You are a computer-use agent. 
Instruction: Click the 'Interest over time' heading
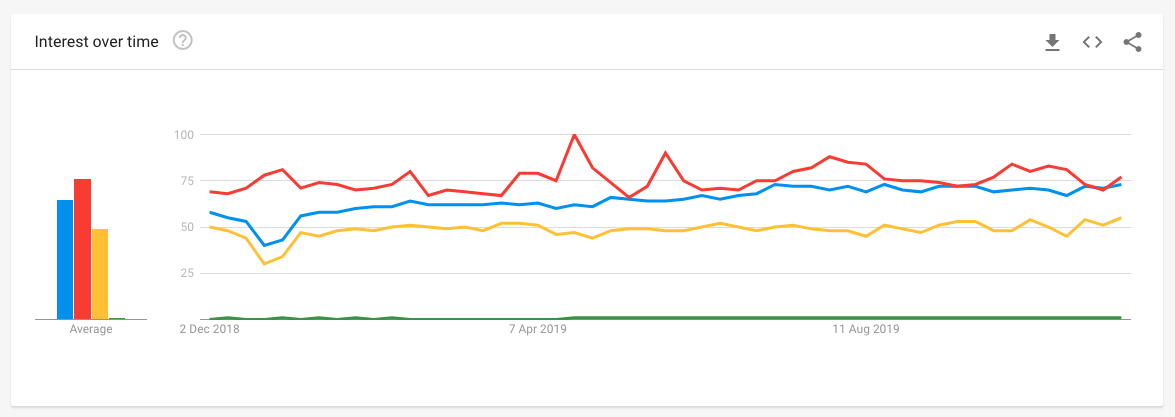point(96,42)
